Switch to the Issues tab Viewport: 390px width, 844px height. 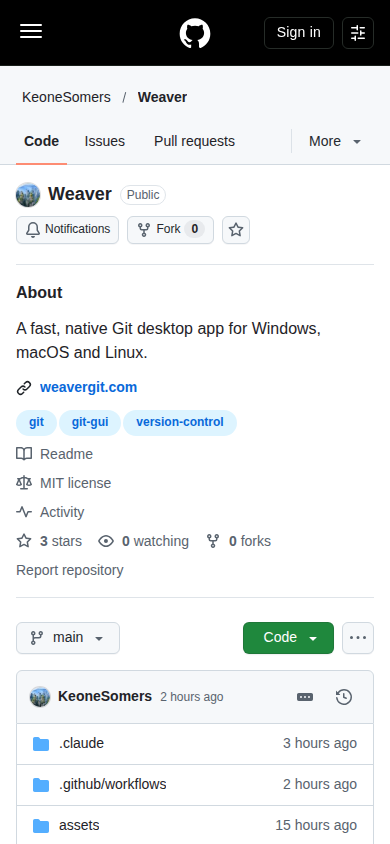(104, 141)
